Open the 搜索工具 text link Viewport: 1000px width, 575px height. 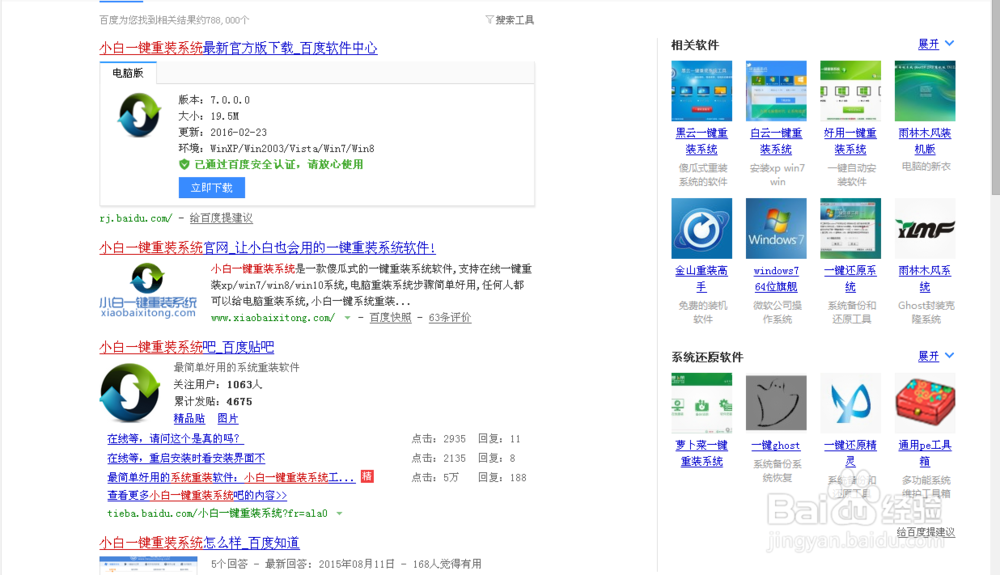tap(515, 20)
